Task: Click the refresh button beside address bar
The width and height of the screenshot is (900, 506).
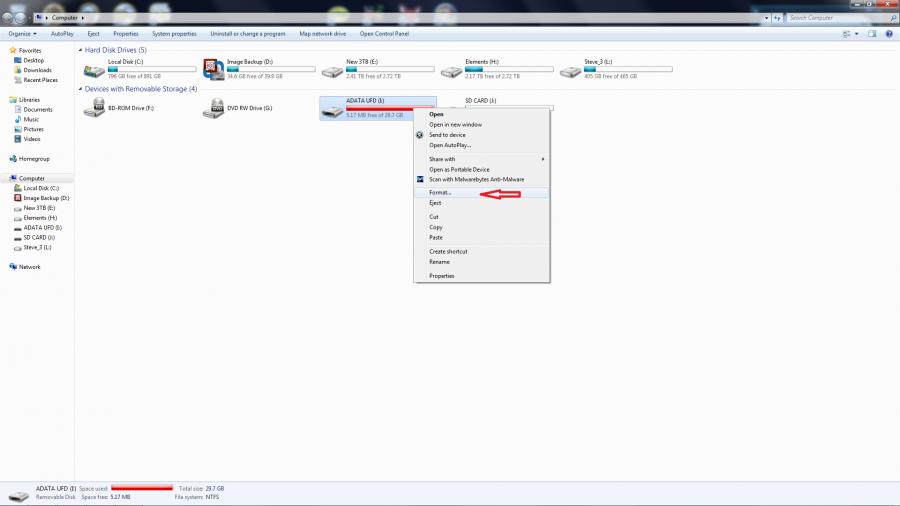Action: [777, 18]
